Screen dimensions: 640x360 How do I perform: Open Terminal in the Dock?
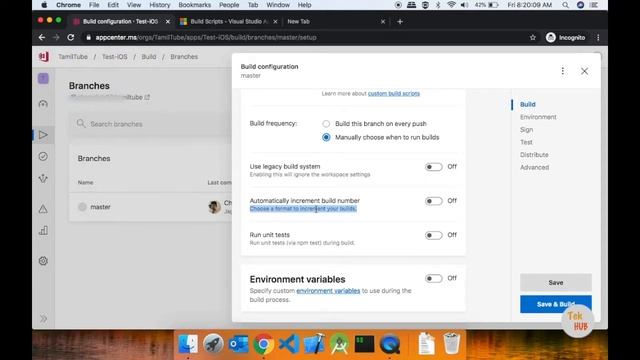(x=364, y=344)
